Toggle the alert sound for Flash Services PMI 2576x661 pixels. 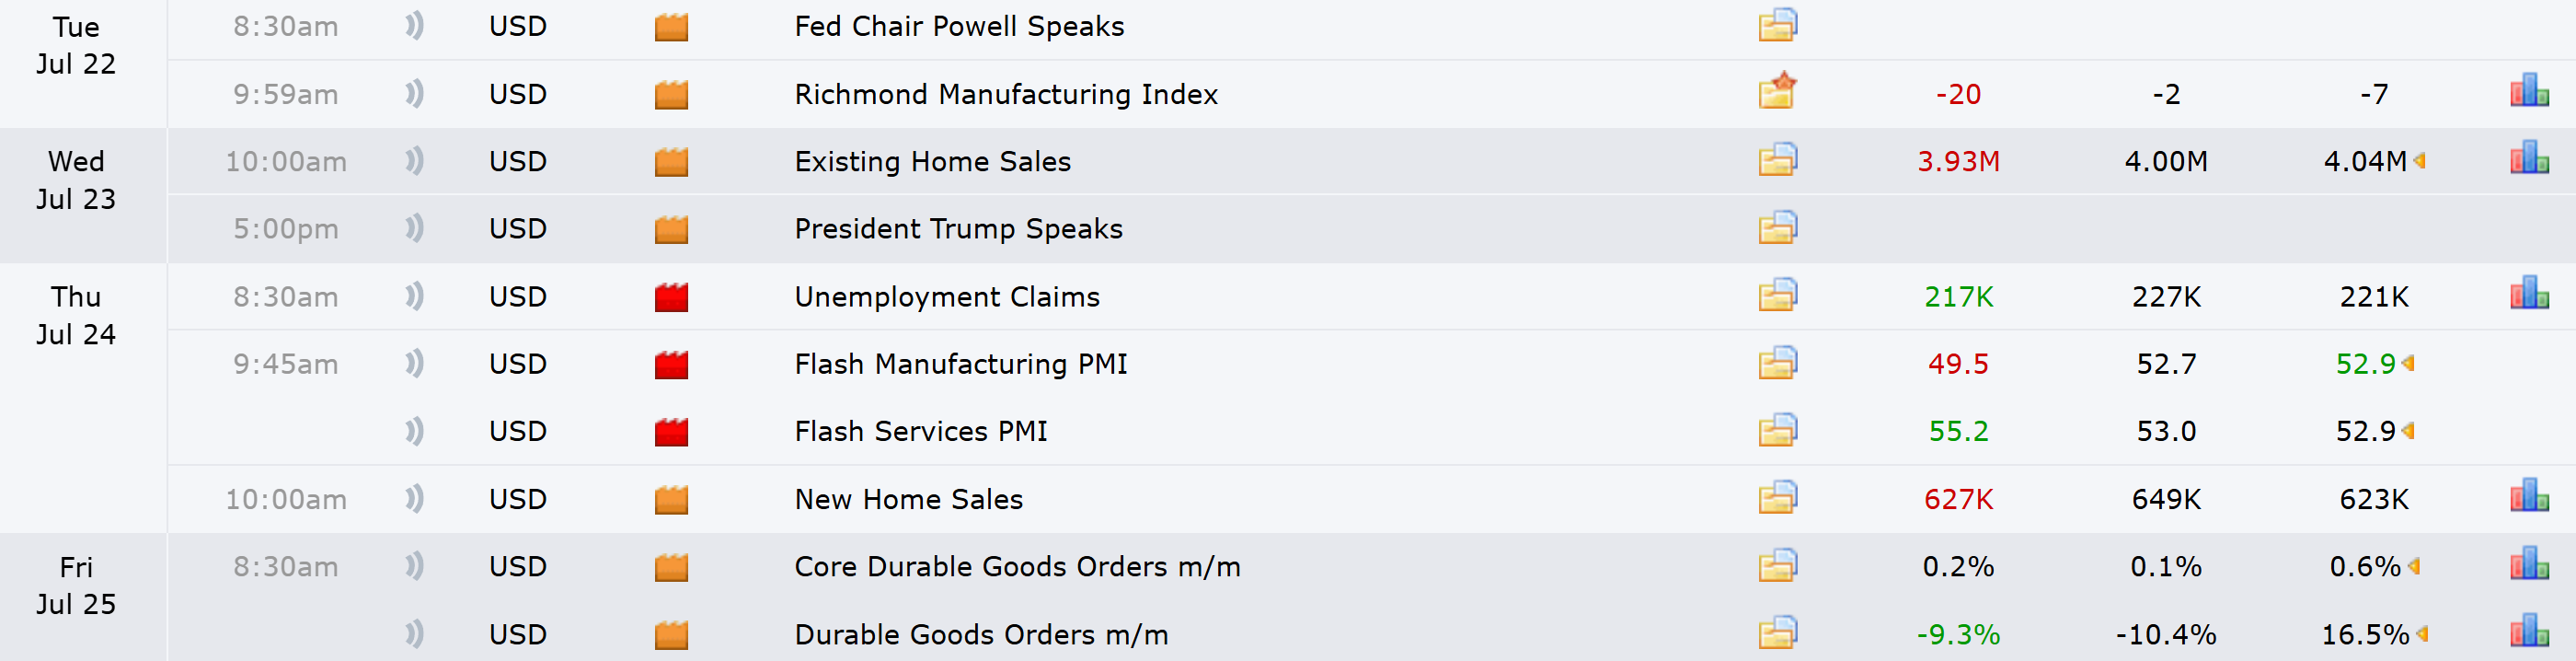point(414,431)
